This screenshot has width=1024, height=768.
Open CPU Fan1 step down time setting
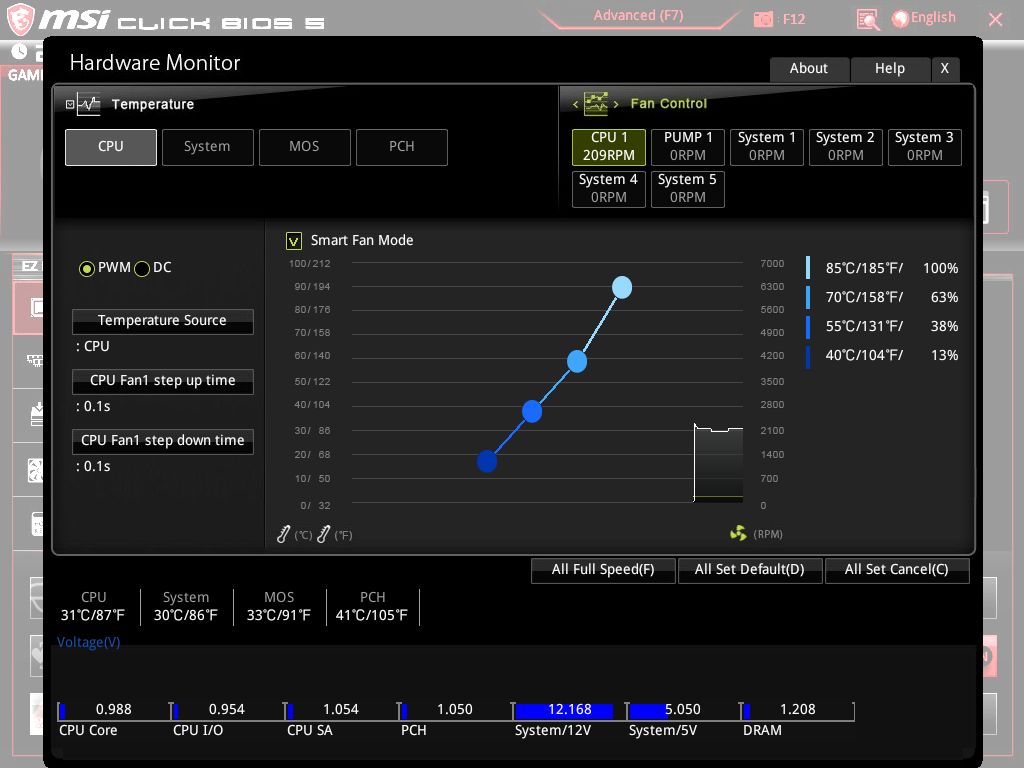coord(162,441)
